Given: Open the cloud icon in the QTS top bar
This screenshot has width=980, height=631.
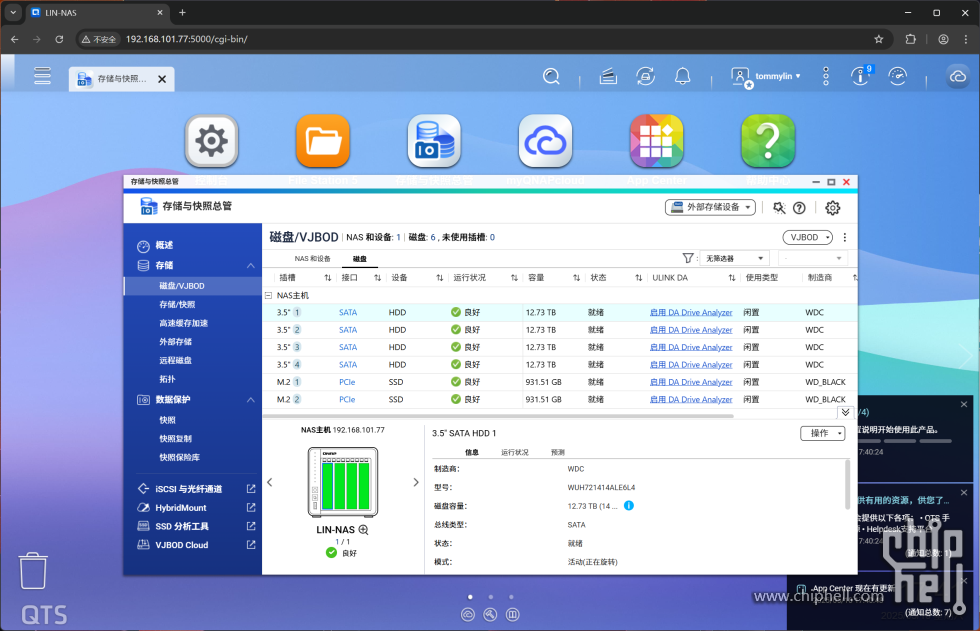Looking at the screenshot, I should click(958, 76).
